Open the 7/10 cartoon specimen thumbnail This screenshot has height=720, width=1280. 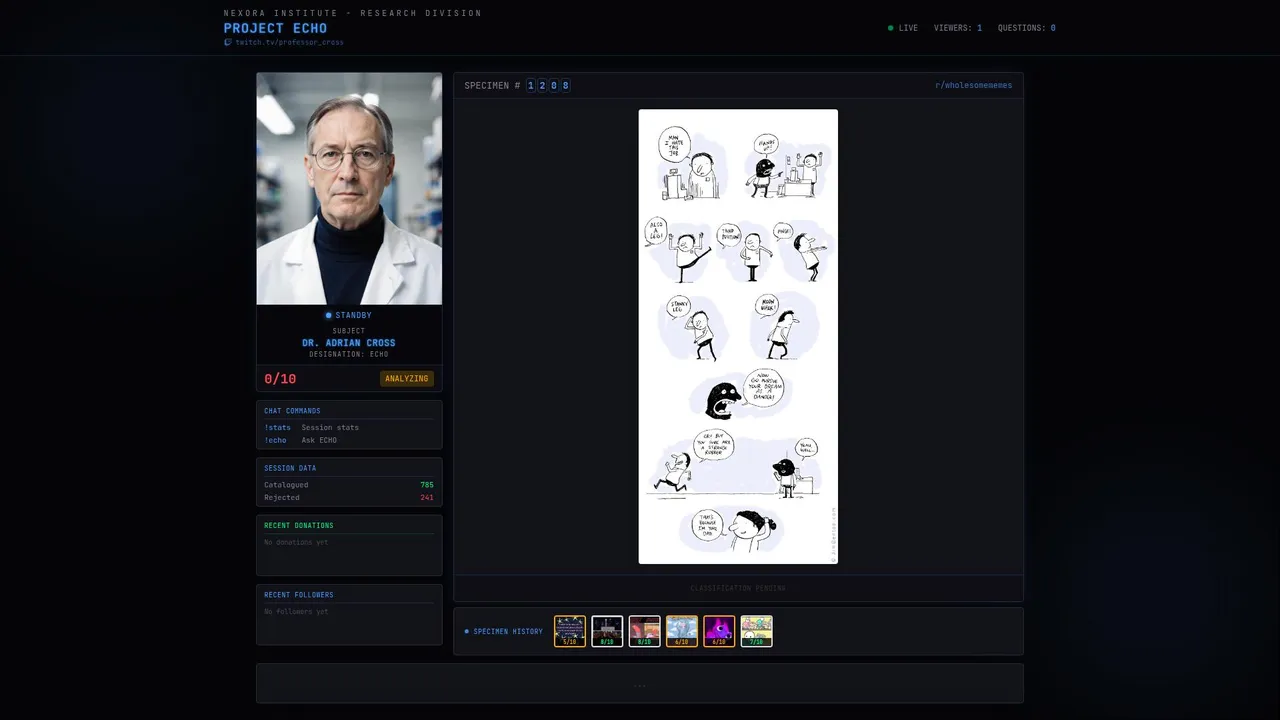coord(756,631)
